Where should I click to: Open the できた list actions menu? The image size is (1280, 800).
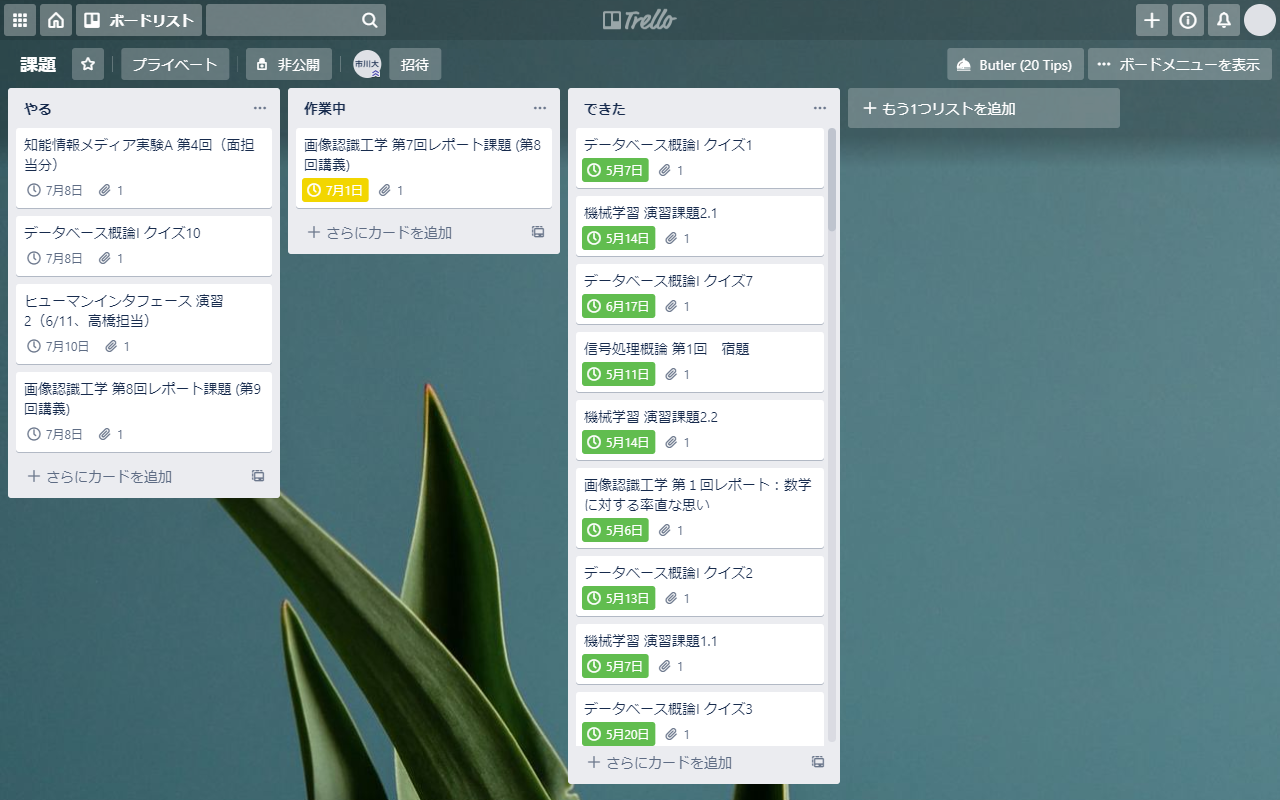[x=819, y=108]
